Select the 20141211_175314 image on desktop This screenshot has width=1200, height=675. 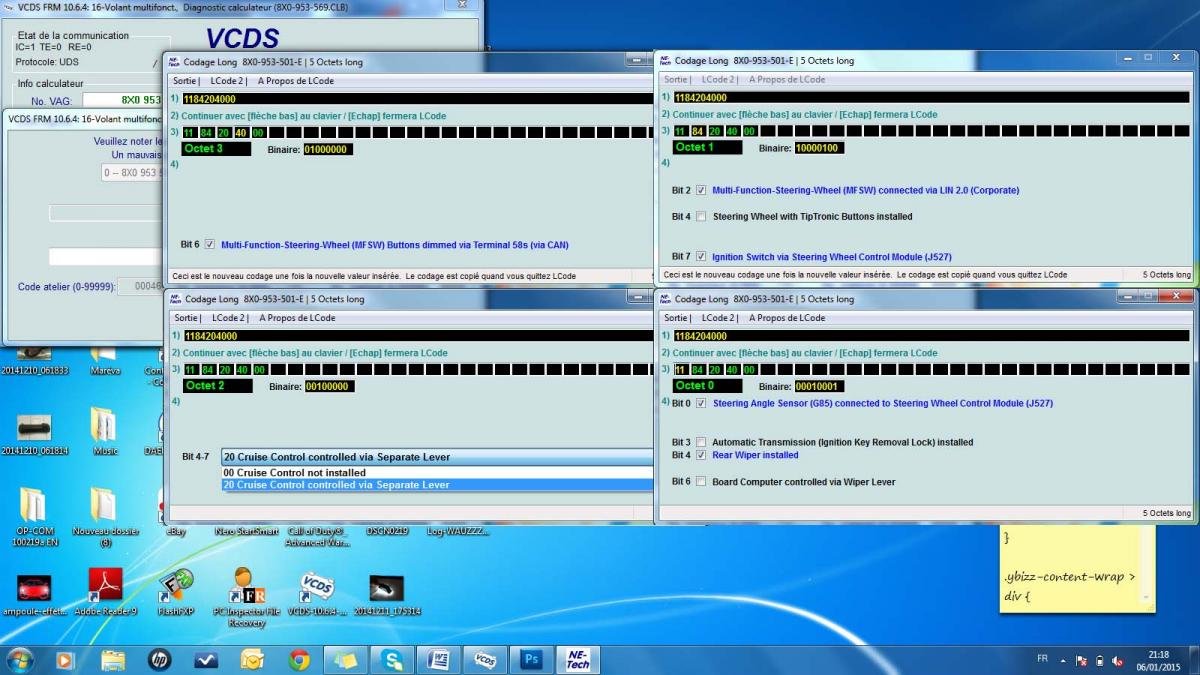point(387,592)
